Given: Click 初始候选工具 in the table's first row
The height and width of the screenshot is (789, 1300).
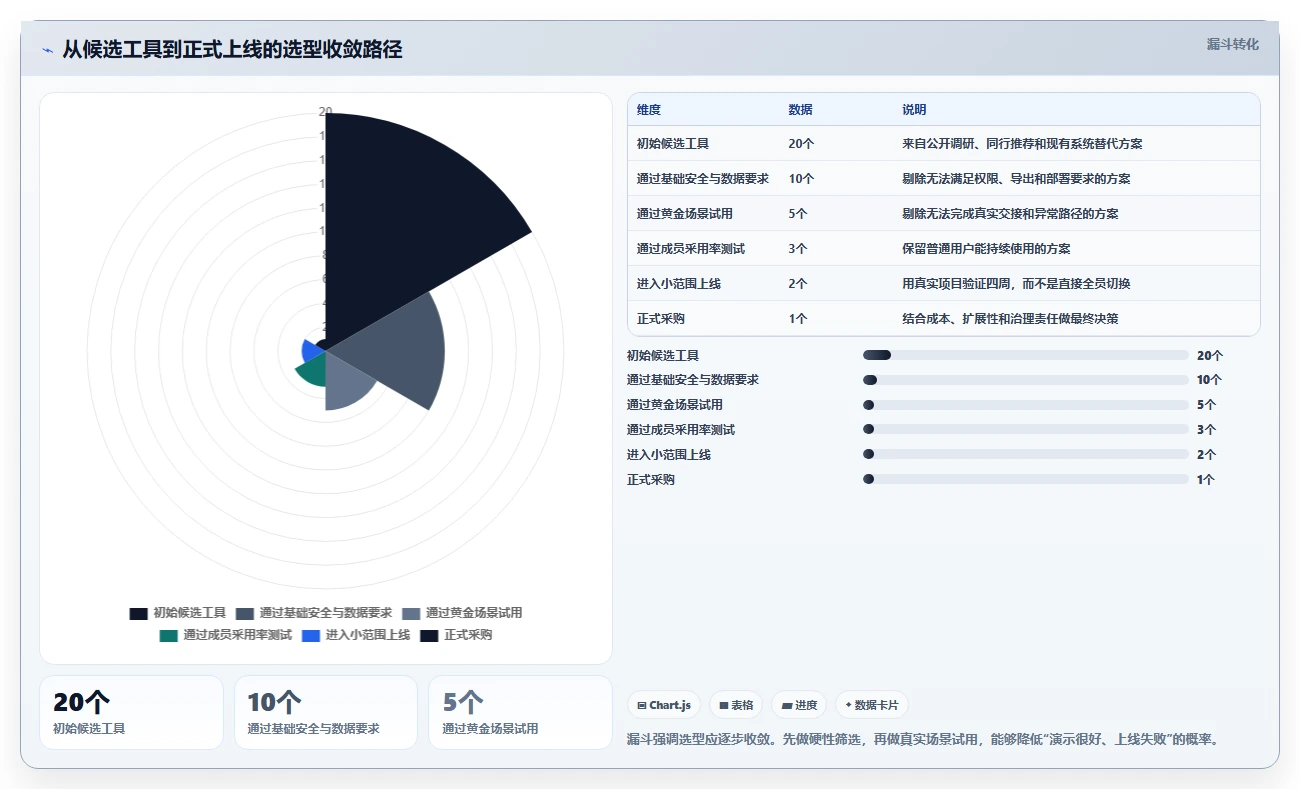Looking at the screenshot, I should tap(673, 144).
